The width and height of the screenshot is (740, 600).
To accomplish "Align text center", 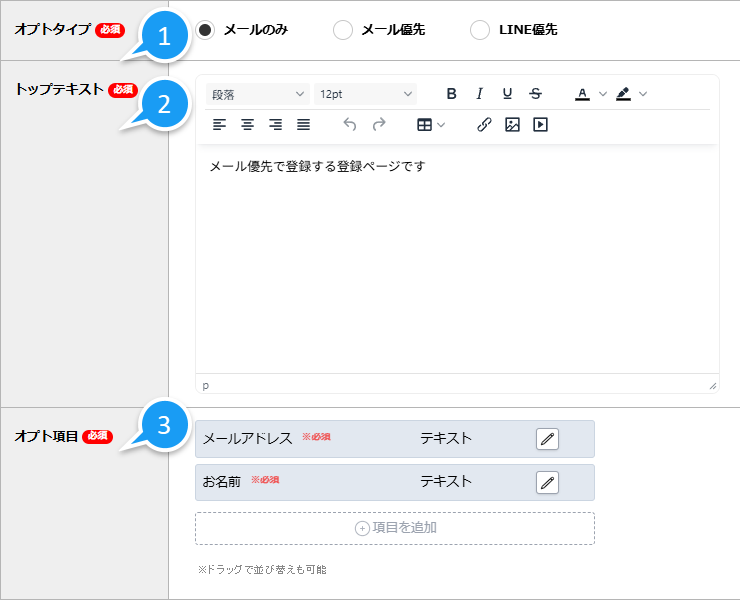I will [247, 125].
